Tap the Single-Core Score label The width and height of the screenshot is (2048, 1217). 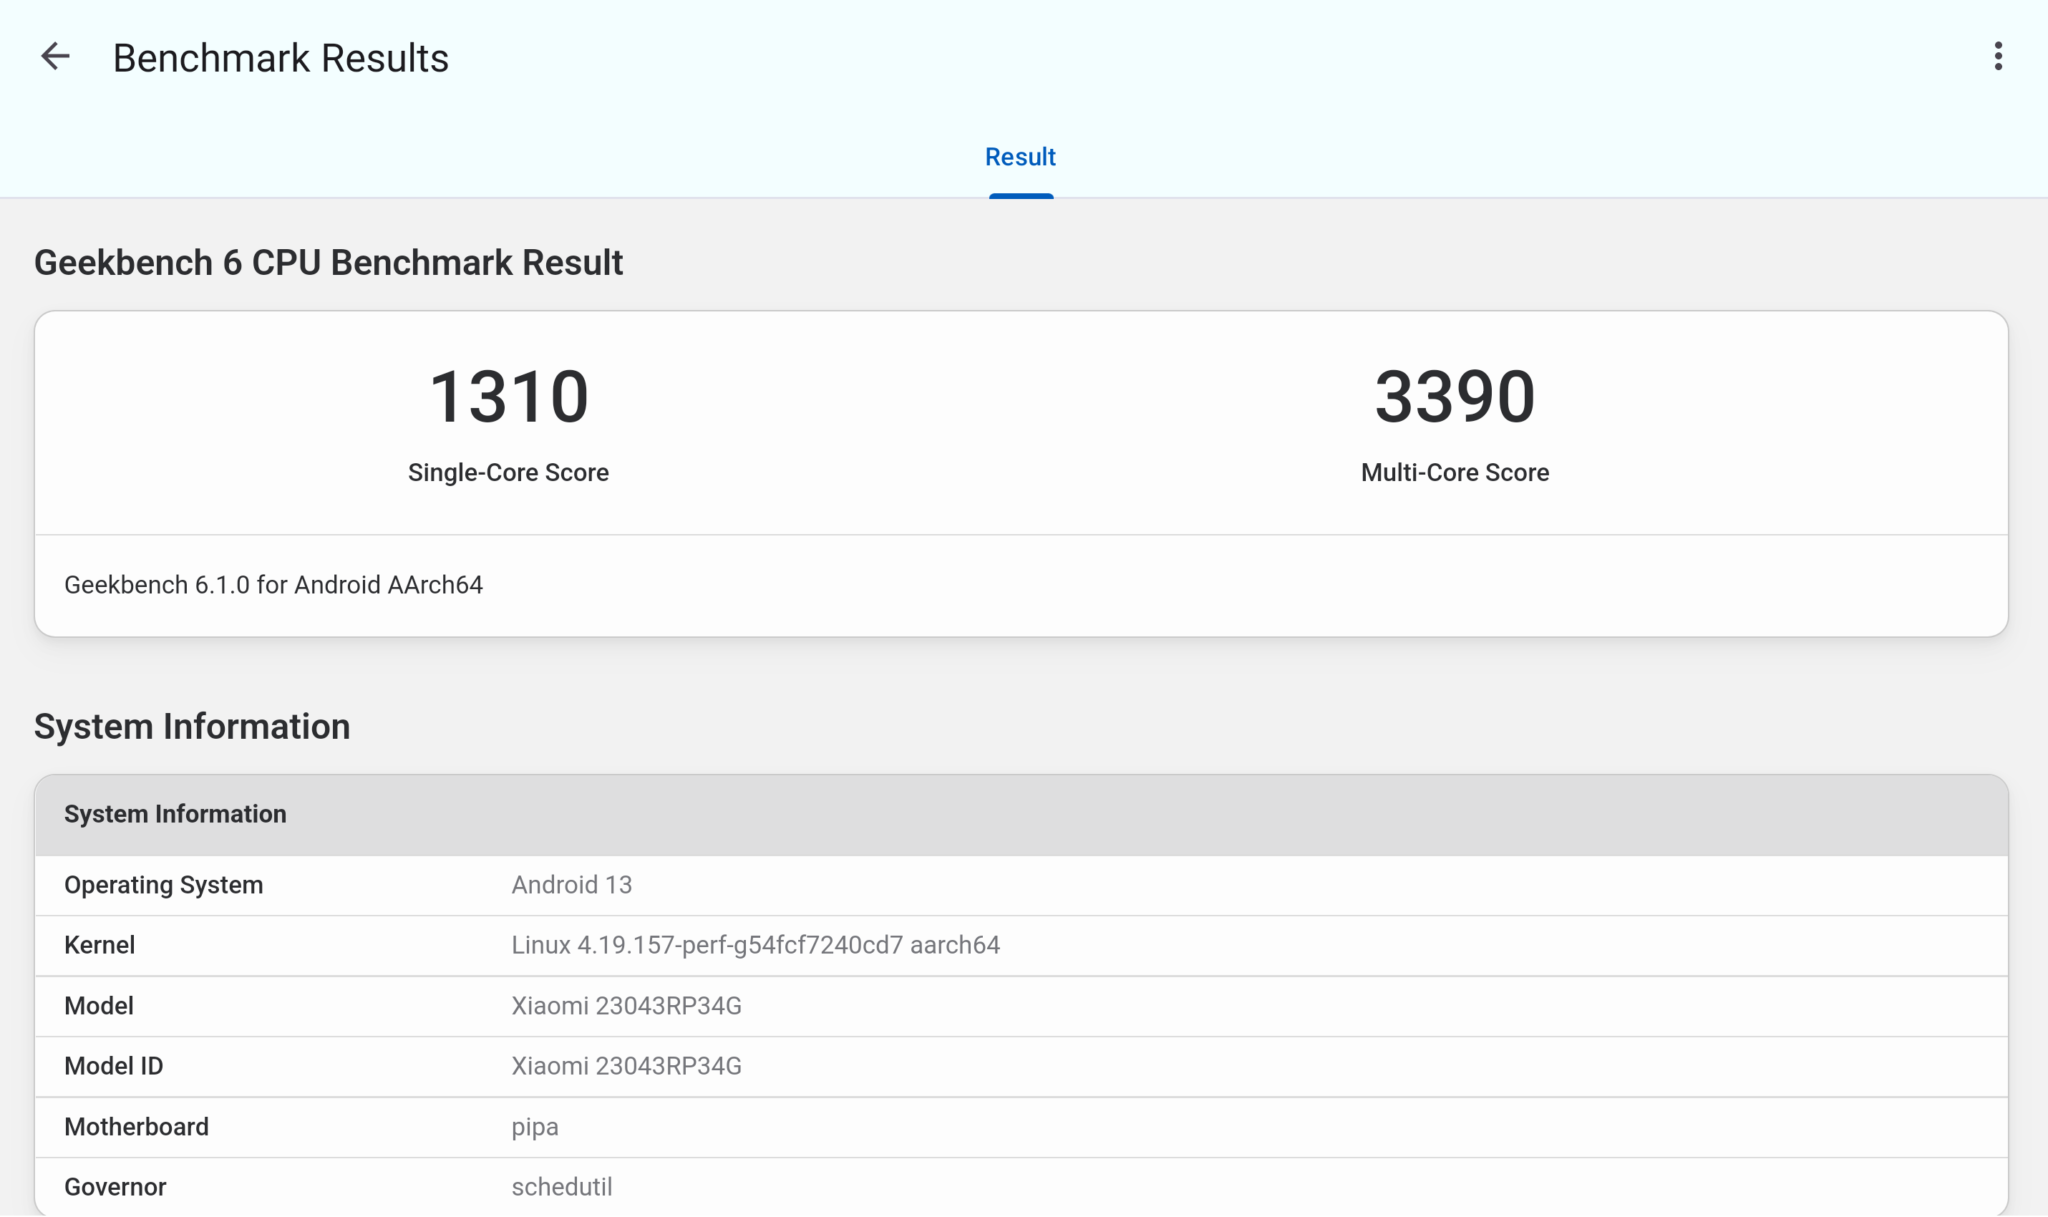[x=508, y=472]
